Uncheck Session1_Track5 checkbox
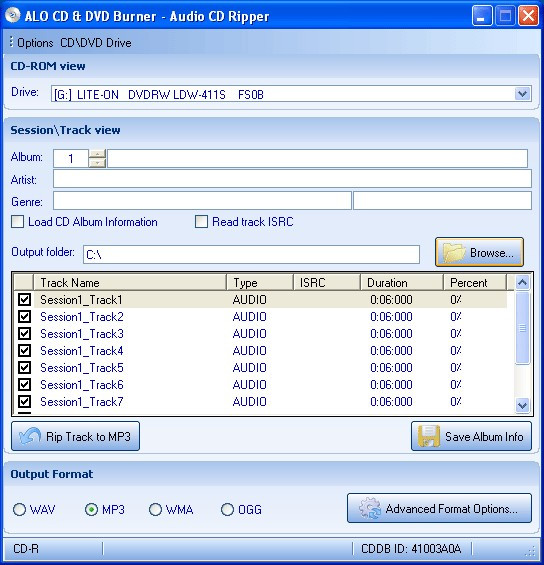Screen dimensions: 544x565 [24, 368]
